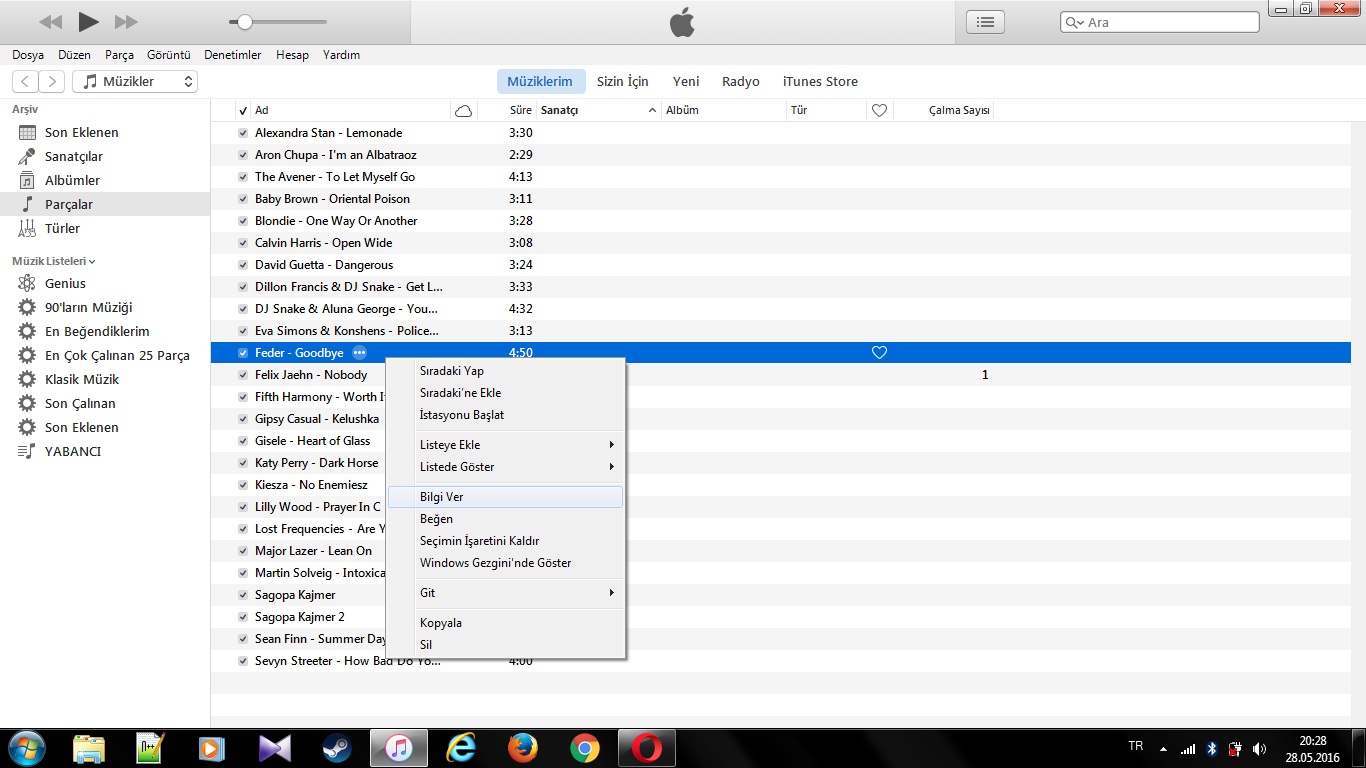Switch to iTunes Store tab
This screenshot has width=1366, height=768.
[820, 82]
